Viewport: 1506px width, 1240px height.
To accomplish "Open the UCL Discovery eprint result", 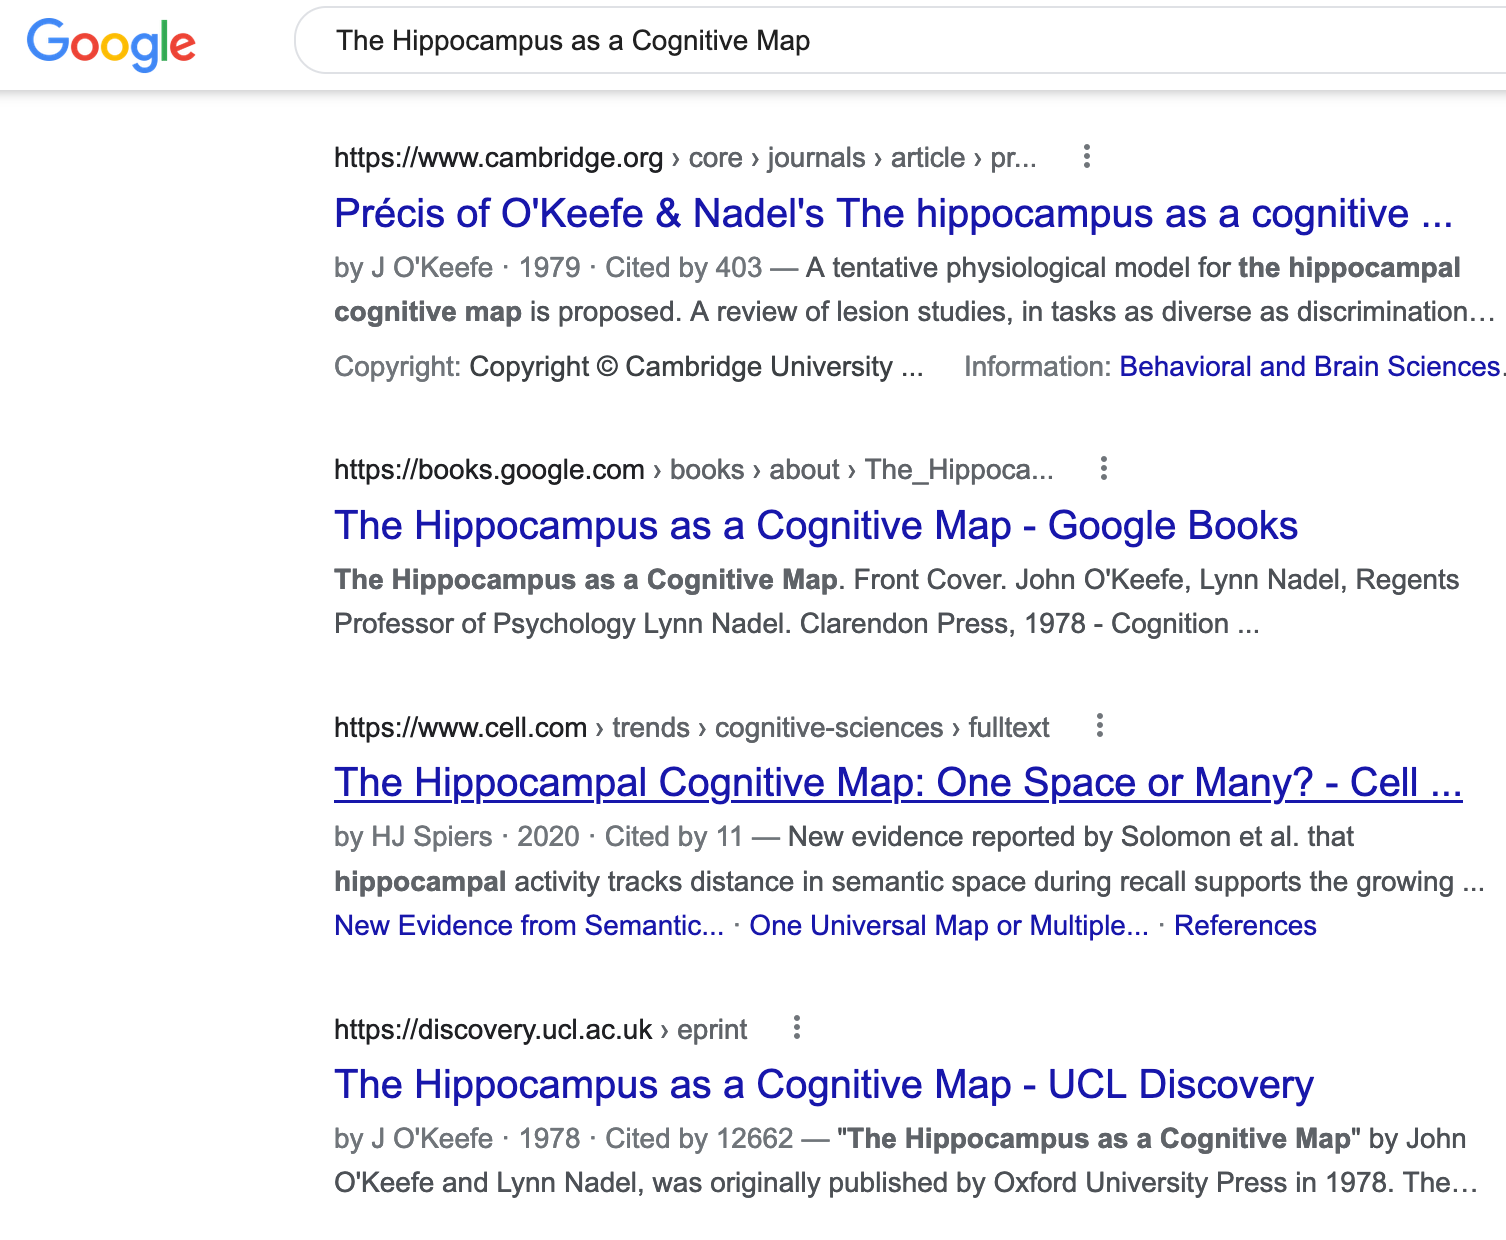I will tap(823, 1084).
